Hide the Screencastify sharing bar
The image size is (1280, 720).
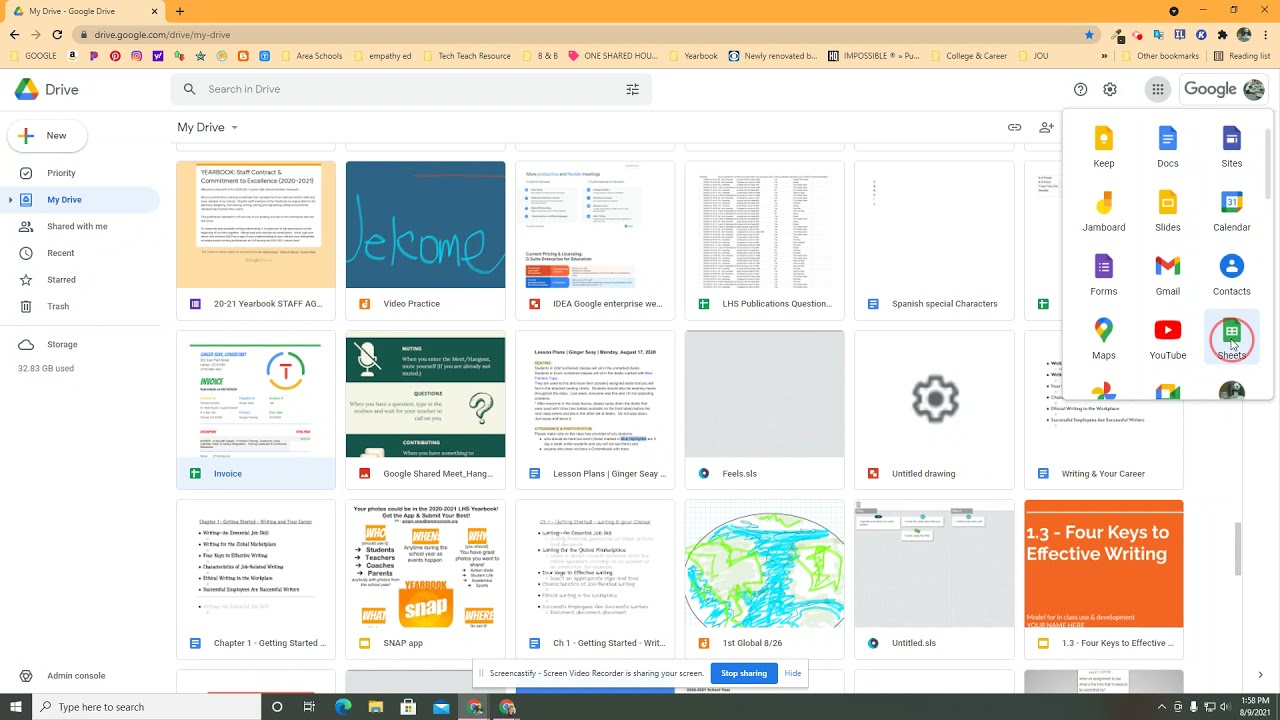pyautogui.click(x=793, y=673)
